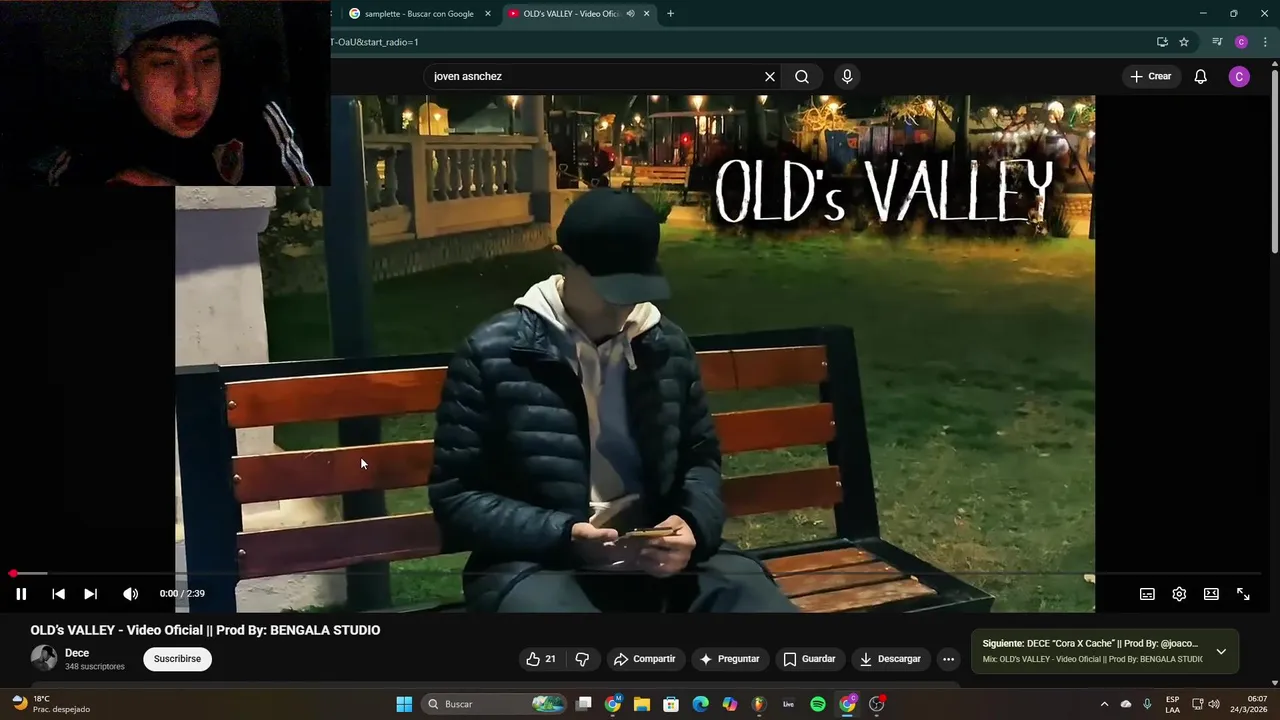The height and width of the screenshot is (720, 1280).
Task: Close the OLD's VALLEY browser tab
Action: coord(647,14)
